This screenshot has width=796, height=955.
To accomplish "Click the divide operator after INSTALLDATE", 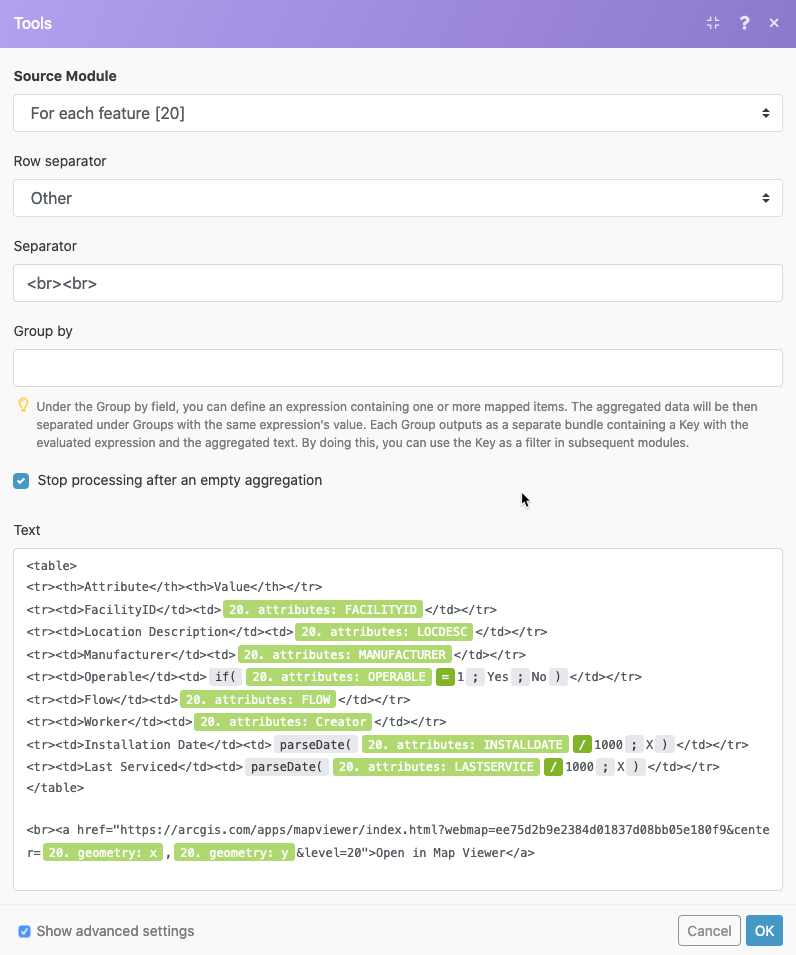I will click(x=582, y=745).
